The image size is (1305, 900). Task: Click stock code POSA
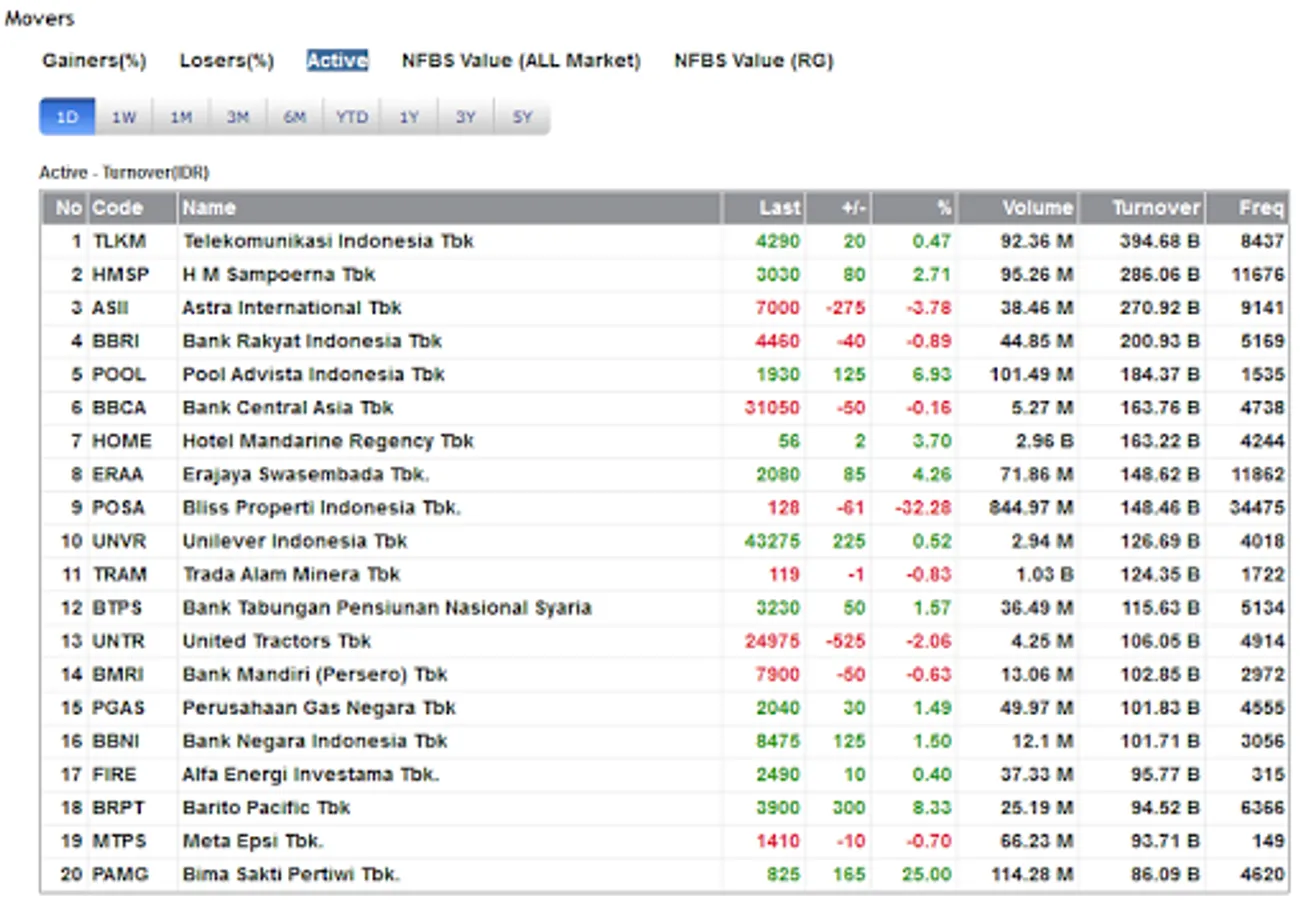pyautogui.click(x=119, y=508)
